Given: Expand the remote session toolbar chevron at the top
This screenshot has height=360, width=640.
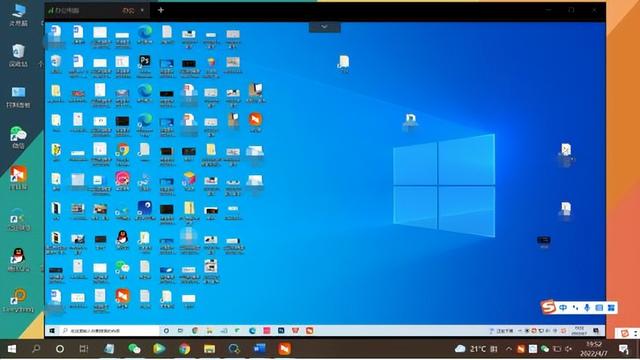Looking at the screenshot, I should point(324,27).
